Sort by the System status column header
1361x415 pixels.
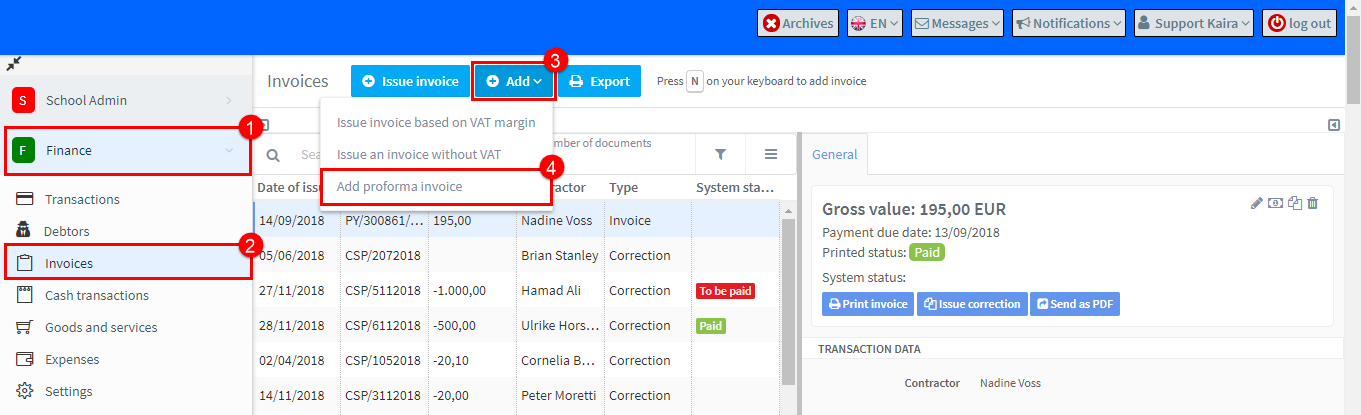(734, 187)
